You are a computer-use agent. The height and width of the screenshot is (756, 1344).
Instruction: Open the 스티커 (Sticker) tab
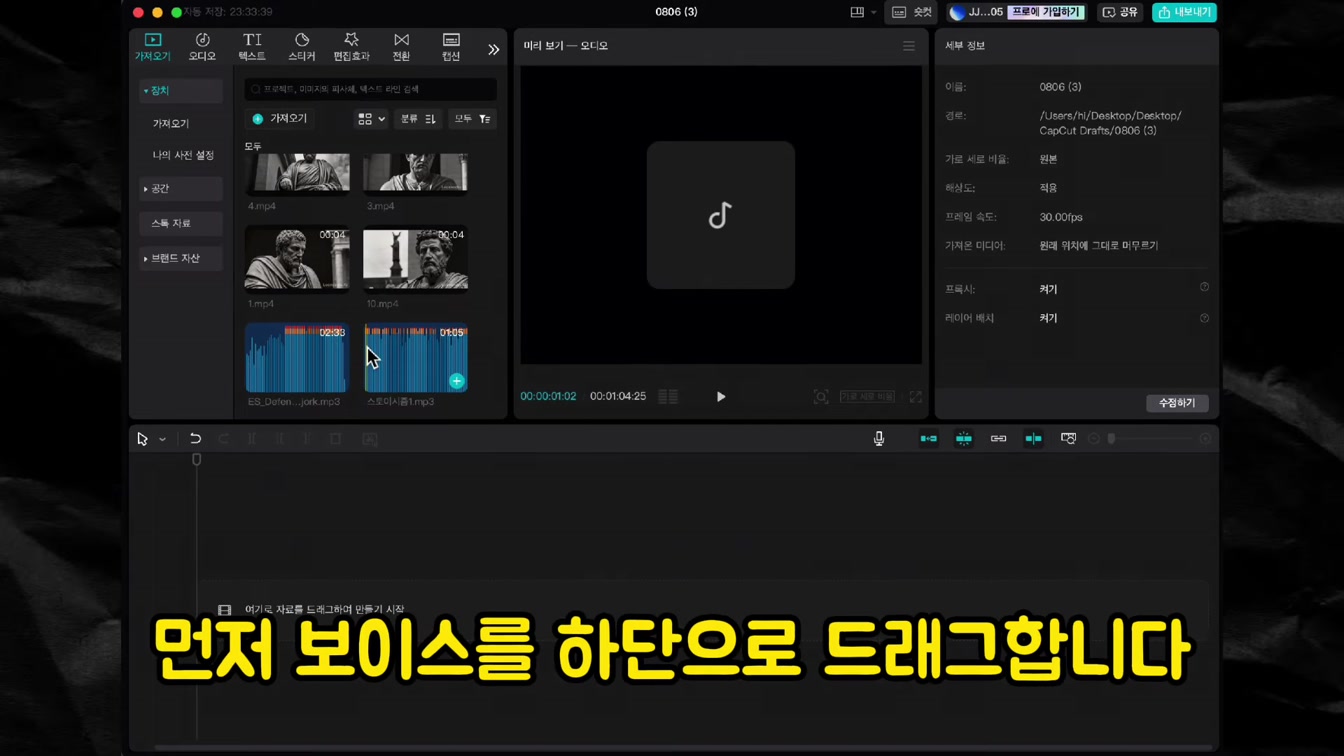click(302, 47)
